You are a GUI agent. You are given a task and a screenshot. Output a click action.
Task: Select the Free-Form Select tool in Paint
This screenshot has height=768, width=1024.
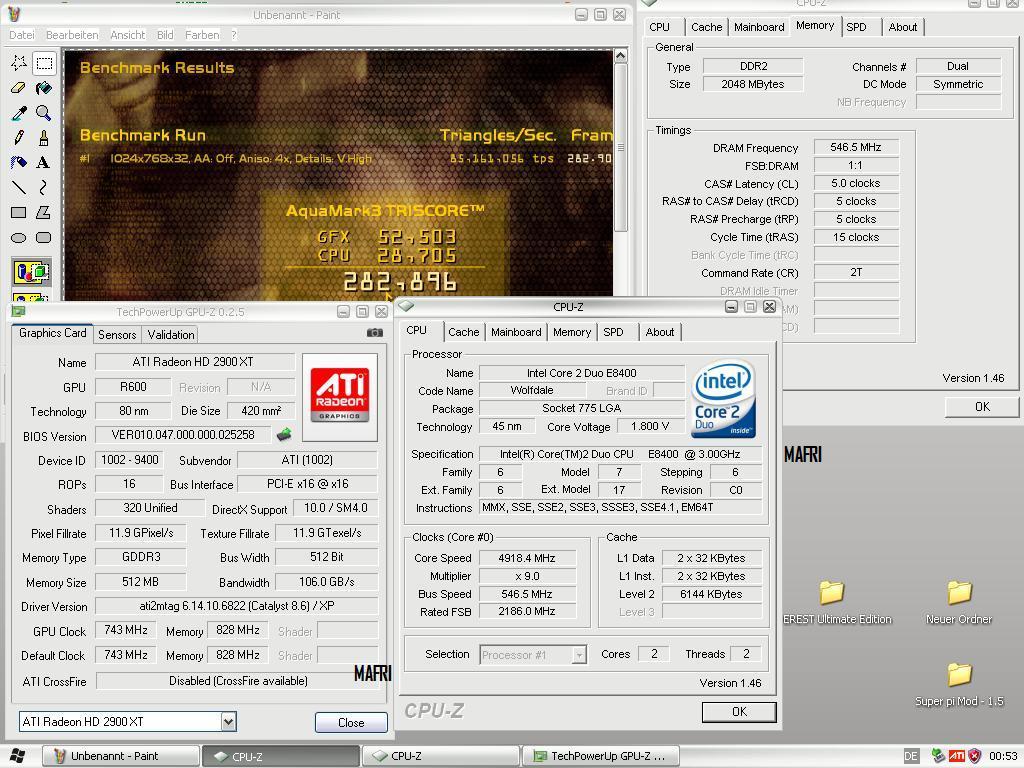point(19,63)
